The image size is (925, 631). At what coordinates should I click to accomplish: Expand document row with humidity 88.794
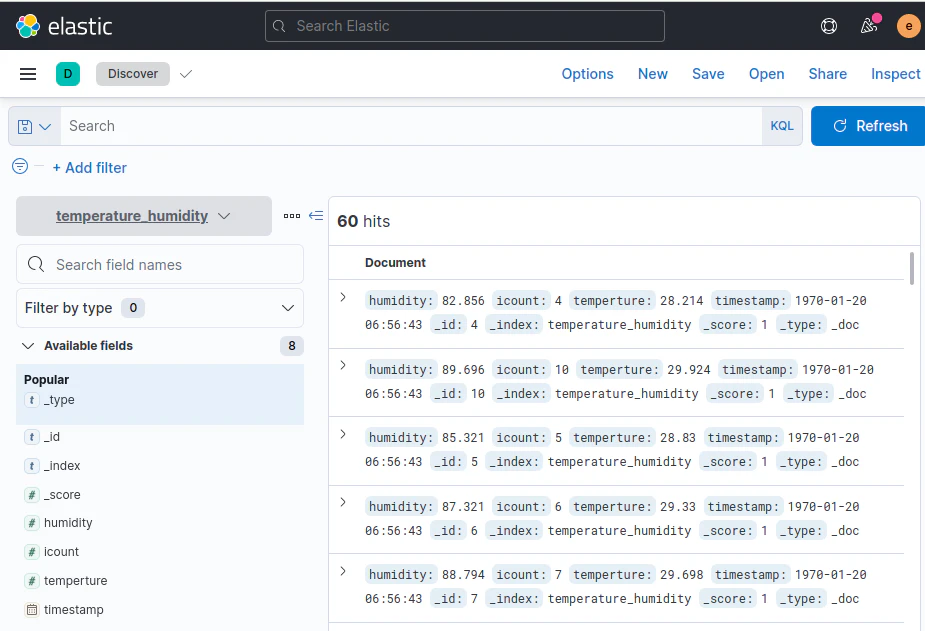[343, 571]
